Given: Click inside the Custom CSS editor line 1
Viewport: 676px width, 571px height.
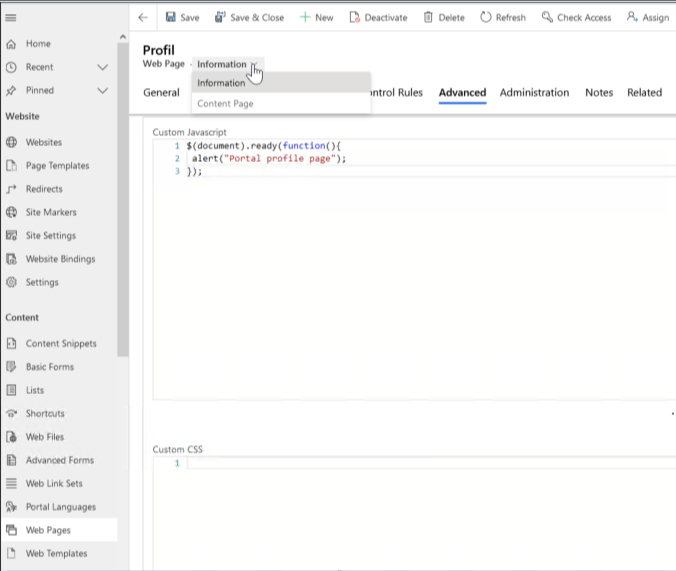Looking at the screenshot, I should (x=431, y=463).
